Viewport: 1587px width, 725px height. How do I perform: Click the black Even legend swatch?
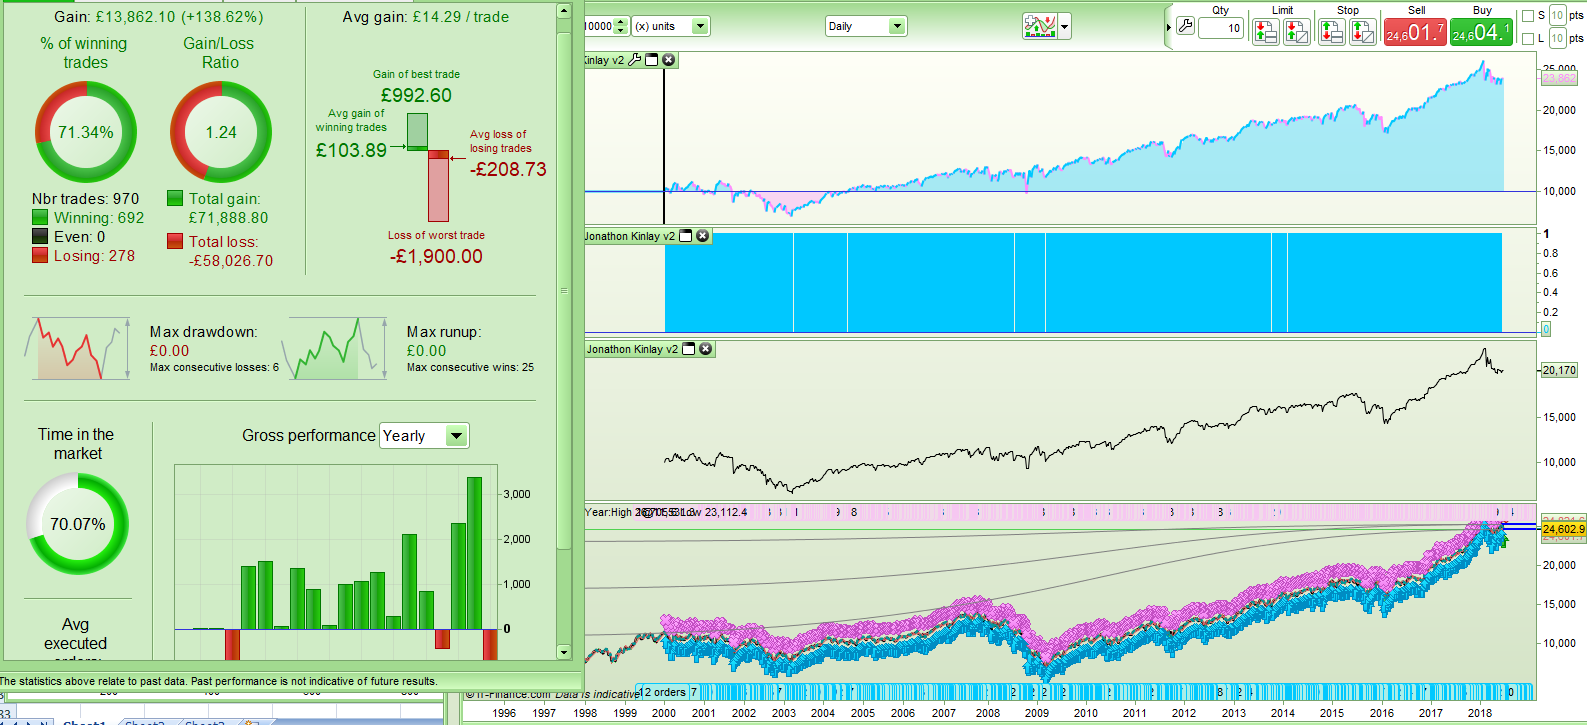(x=40, y=236)
